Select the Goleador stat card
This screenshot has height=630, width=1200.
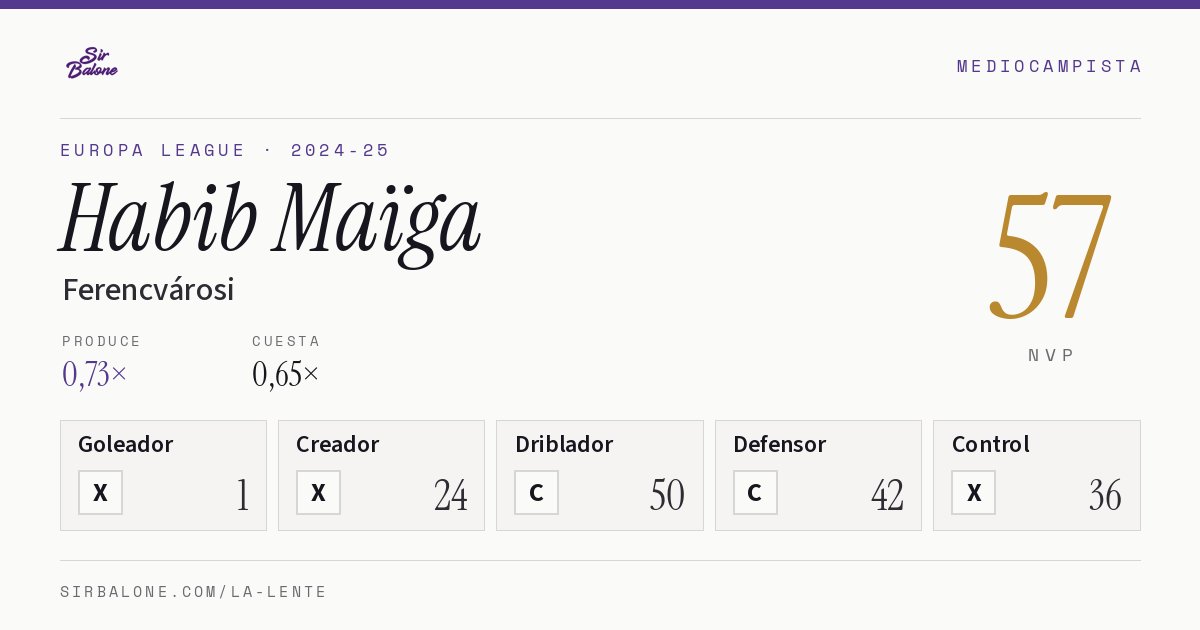pyautogui.click(x=163, y=475)
